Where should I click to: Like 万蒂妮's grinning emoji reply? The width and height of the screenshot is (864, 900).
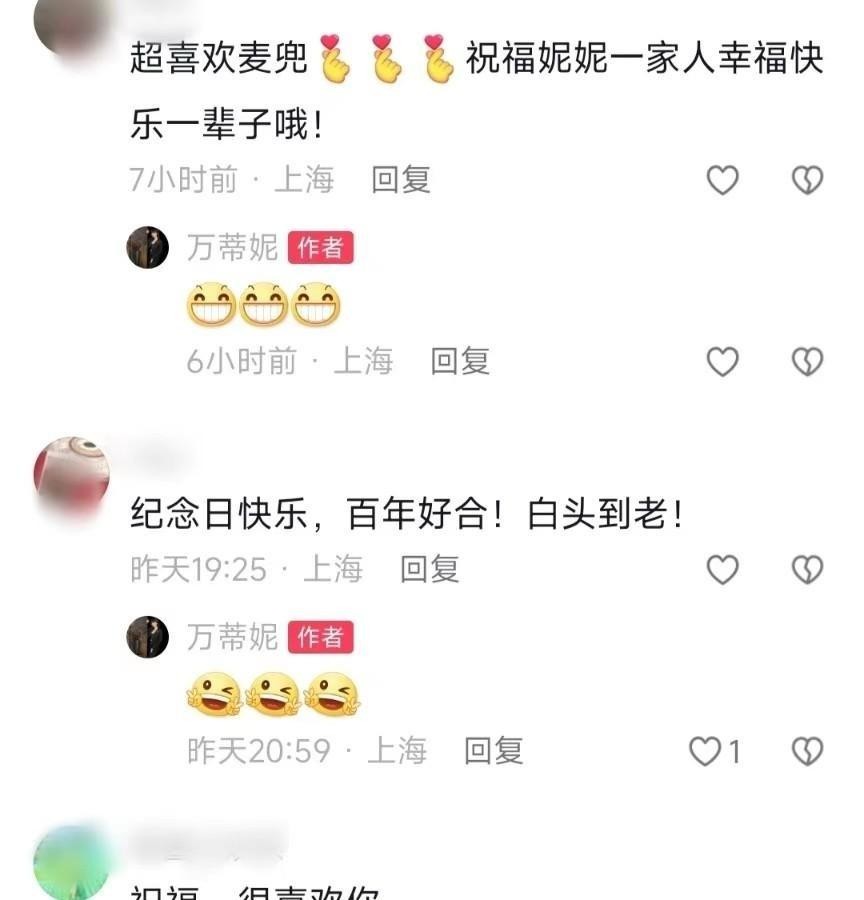pos(722,362)
